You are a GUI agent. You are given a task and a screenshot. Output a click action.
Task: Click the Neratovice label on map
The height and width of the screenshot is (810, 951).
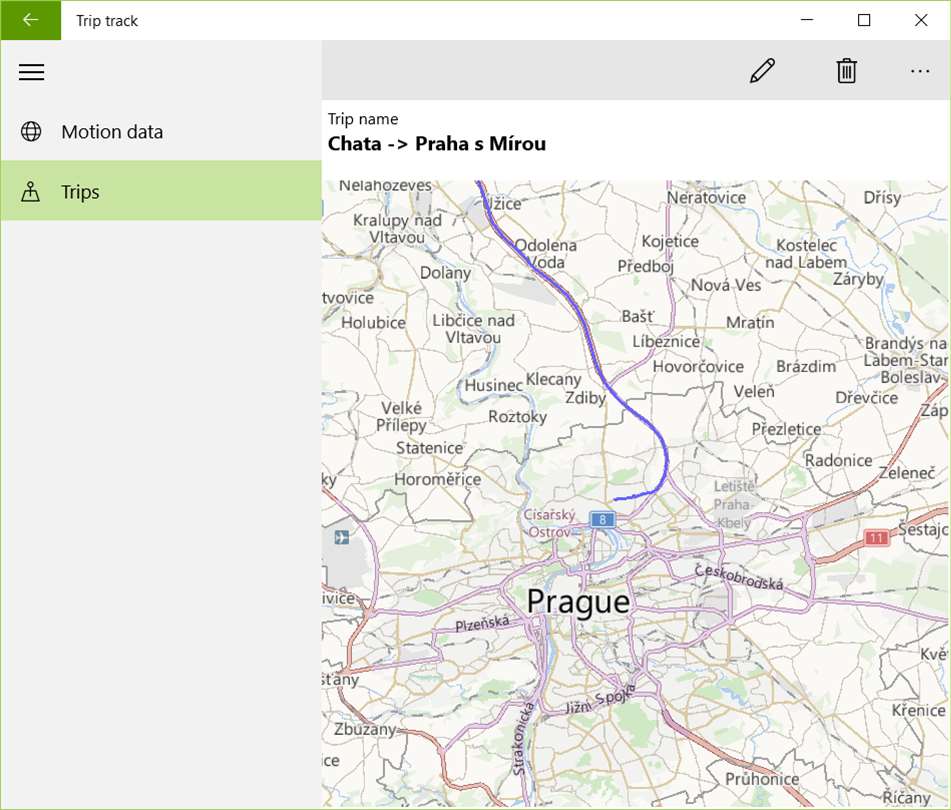(706, 197)
